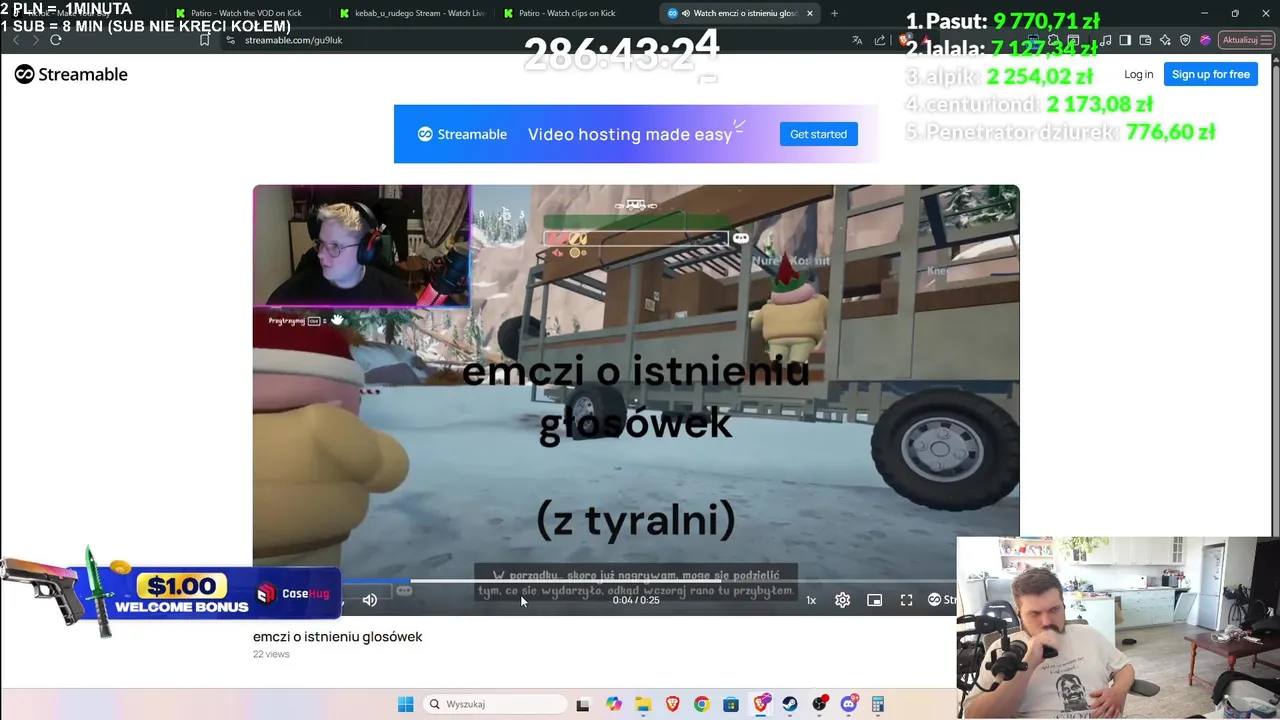This screenshot has height=720, width=1280.
Task: Click Sign up for free button
Action: pyautogui.click(x=1210, y=74)
